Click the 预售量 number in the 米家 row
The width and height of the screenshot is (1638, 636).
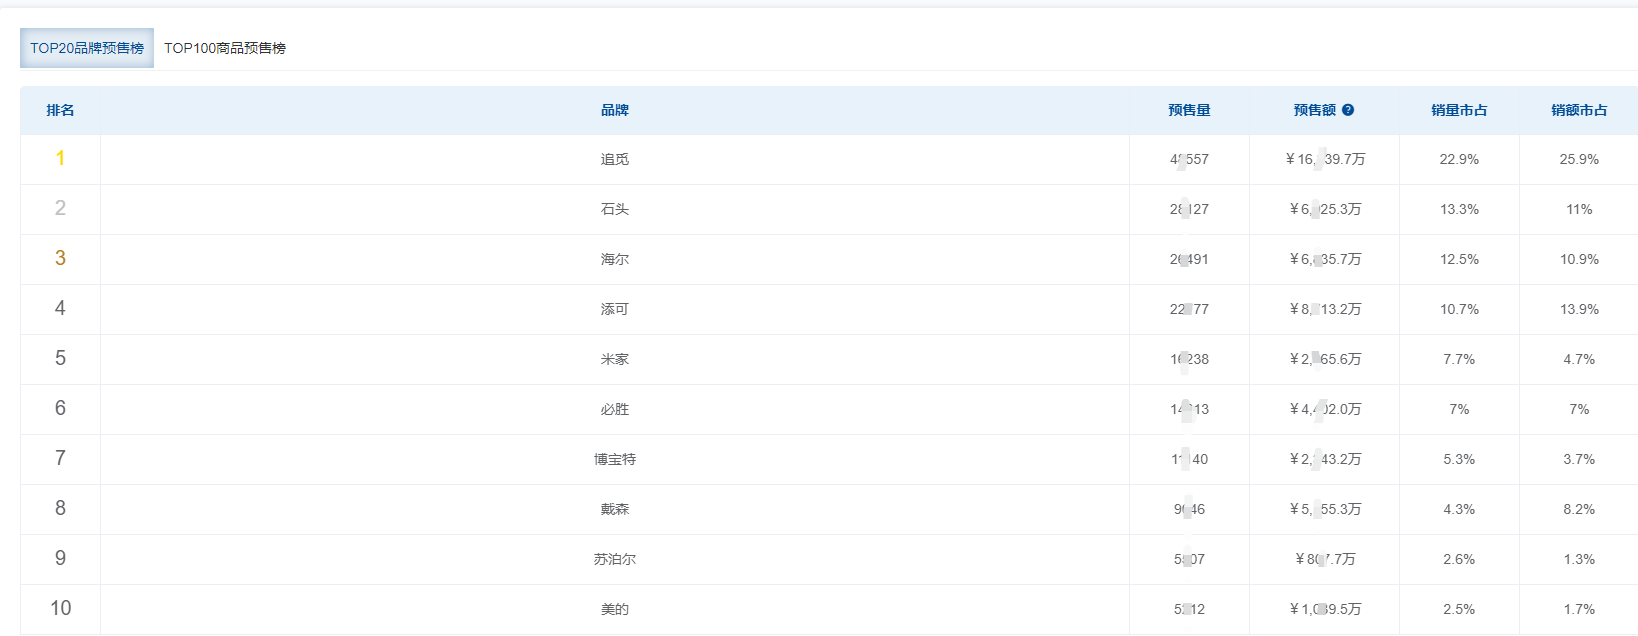(x=1189, y=359)
